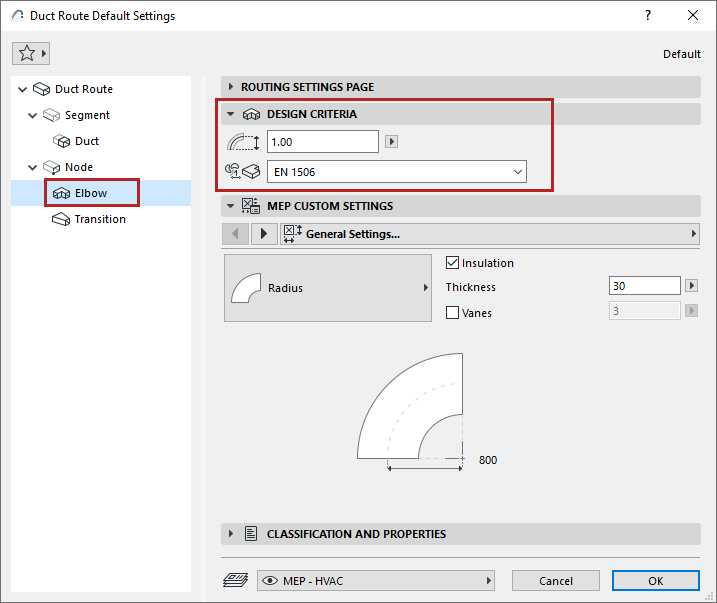The image size is (717, 603).
Task: Select Duct in the tree
Action: pyautogui.click(x=87, y=141)
